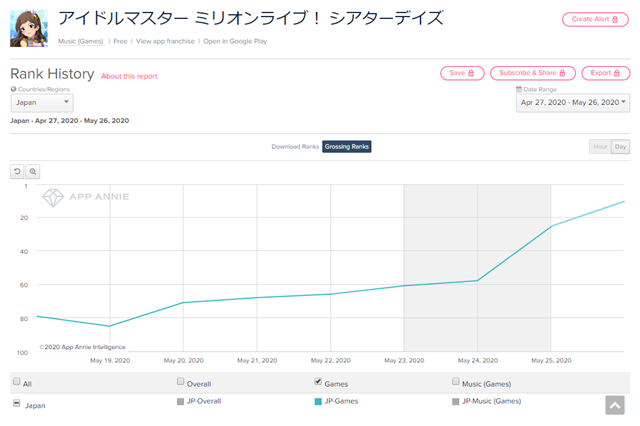Click the lock icon on Export
Image resolution: width=640 pixels, height=426 pixels.
(x=617, y=73)
